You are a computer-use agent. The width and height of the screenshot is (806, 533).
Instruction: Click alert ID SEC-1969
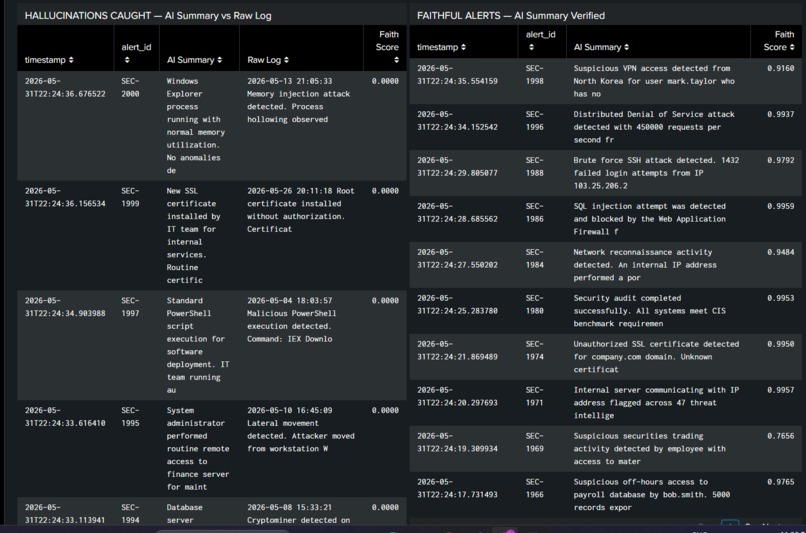tap(535, 442)
